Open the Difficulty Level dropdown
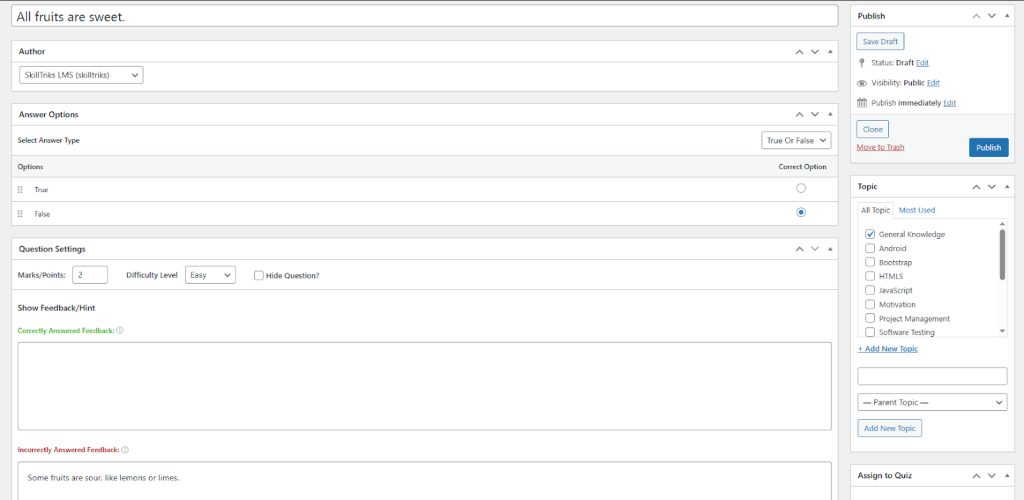The height and width of the screenshot is (500, 1024). 210,275
